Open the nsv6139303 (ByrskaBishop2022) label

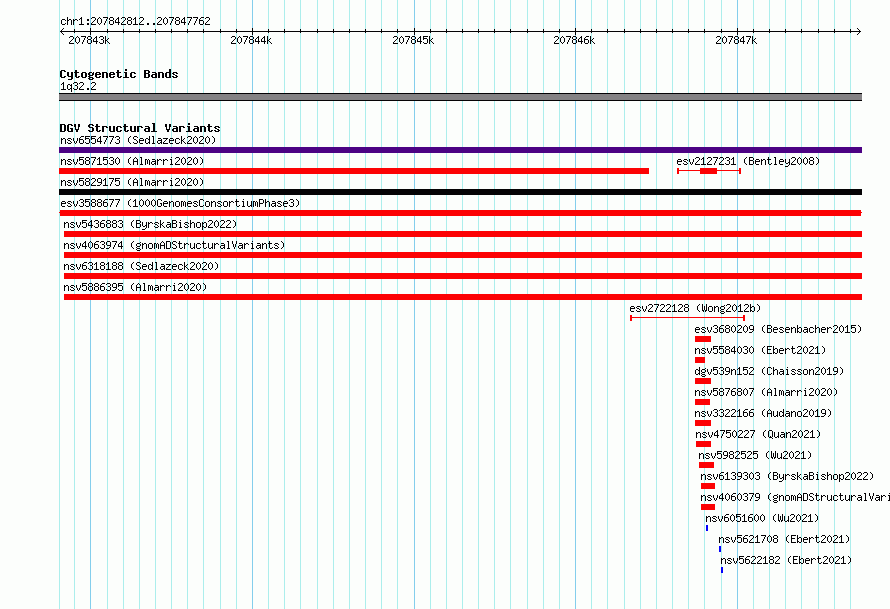787,476
